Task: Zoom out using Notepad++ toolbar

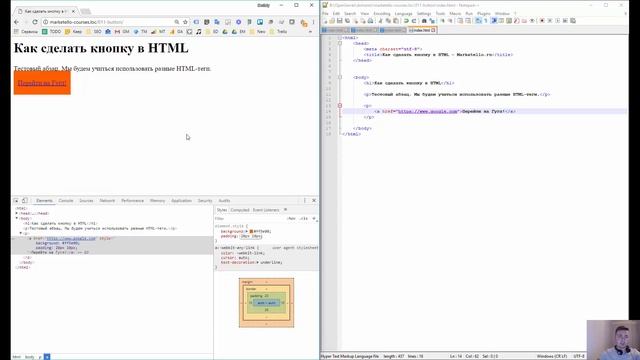Action: pyautogui.click(x=451, y=21)
